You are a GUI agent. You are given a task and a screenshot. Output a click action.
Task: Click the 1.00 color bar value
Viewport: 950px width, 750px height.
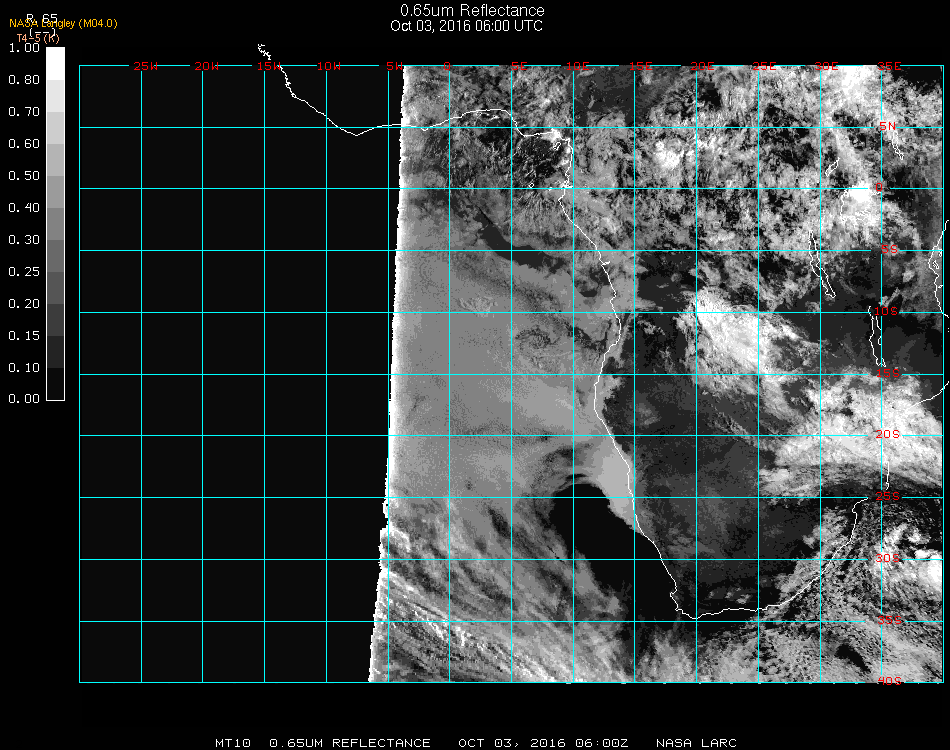pos(24,48)
